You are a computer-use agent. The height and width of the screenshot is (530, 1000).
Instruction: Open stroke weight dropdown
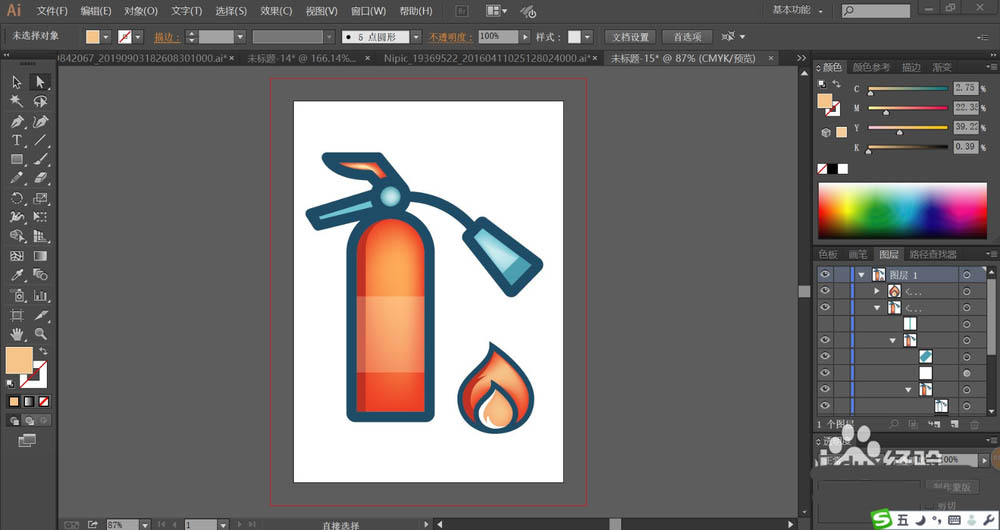click(x=240, y=37)
